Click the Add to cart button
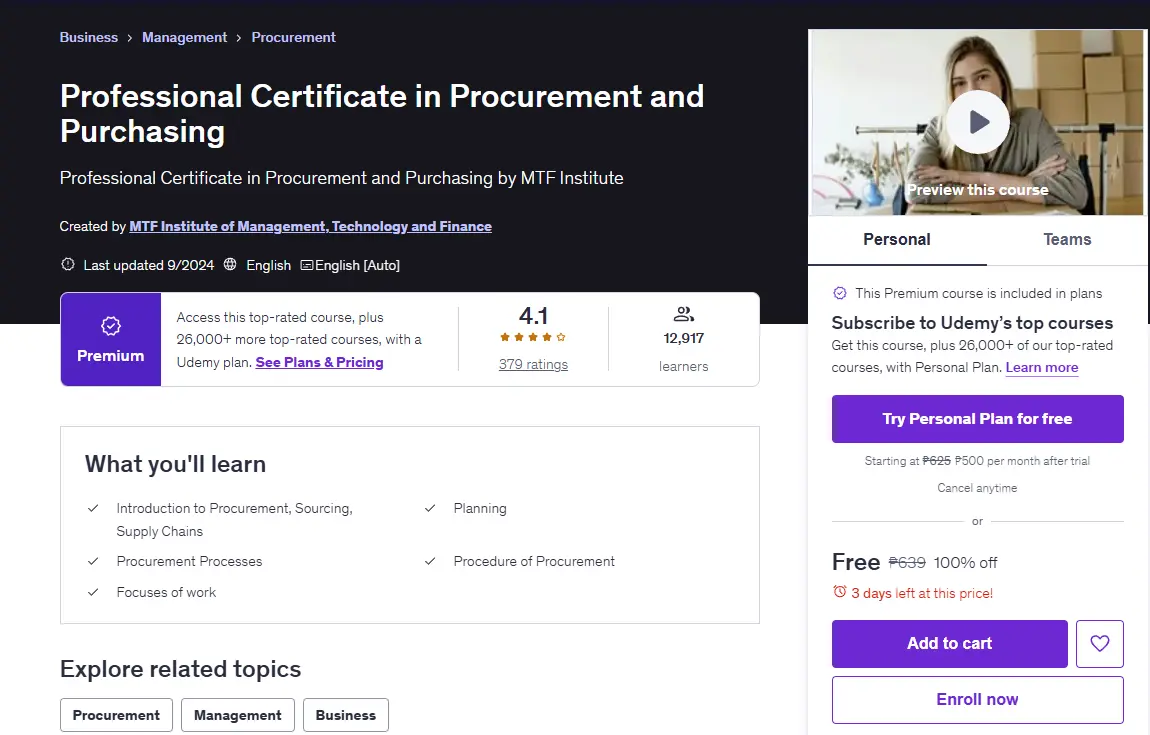This screenshot has height=735, width=1150. coord(950,643)
